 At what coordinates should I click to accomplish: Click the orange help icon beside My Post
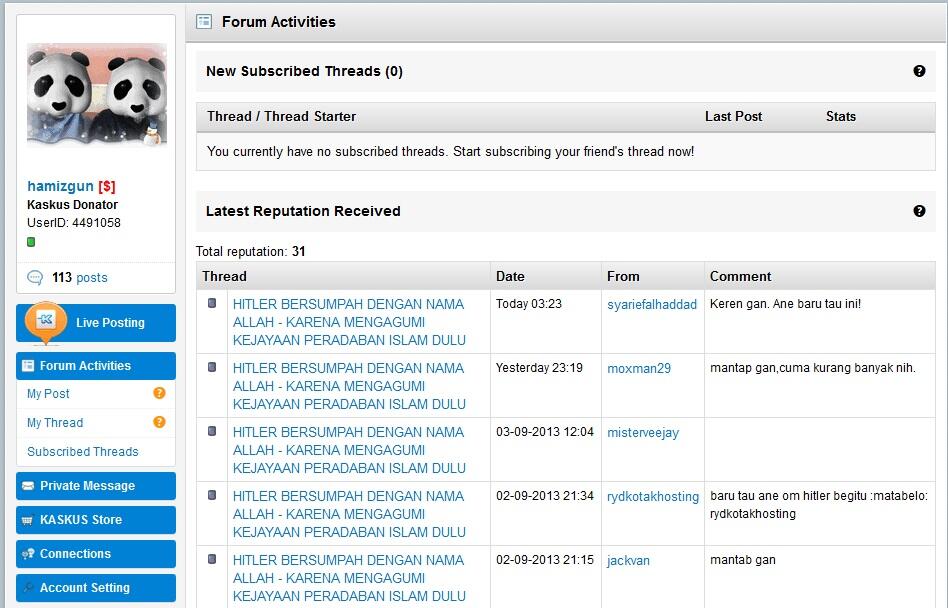(159, 393)
